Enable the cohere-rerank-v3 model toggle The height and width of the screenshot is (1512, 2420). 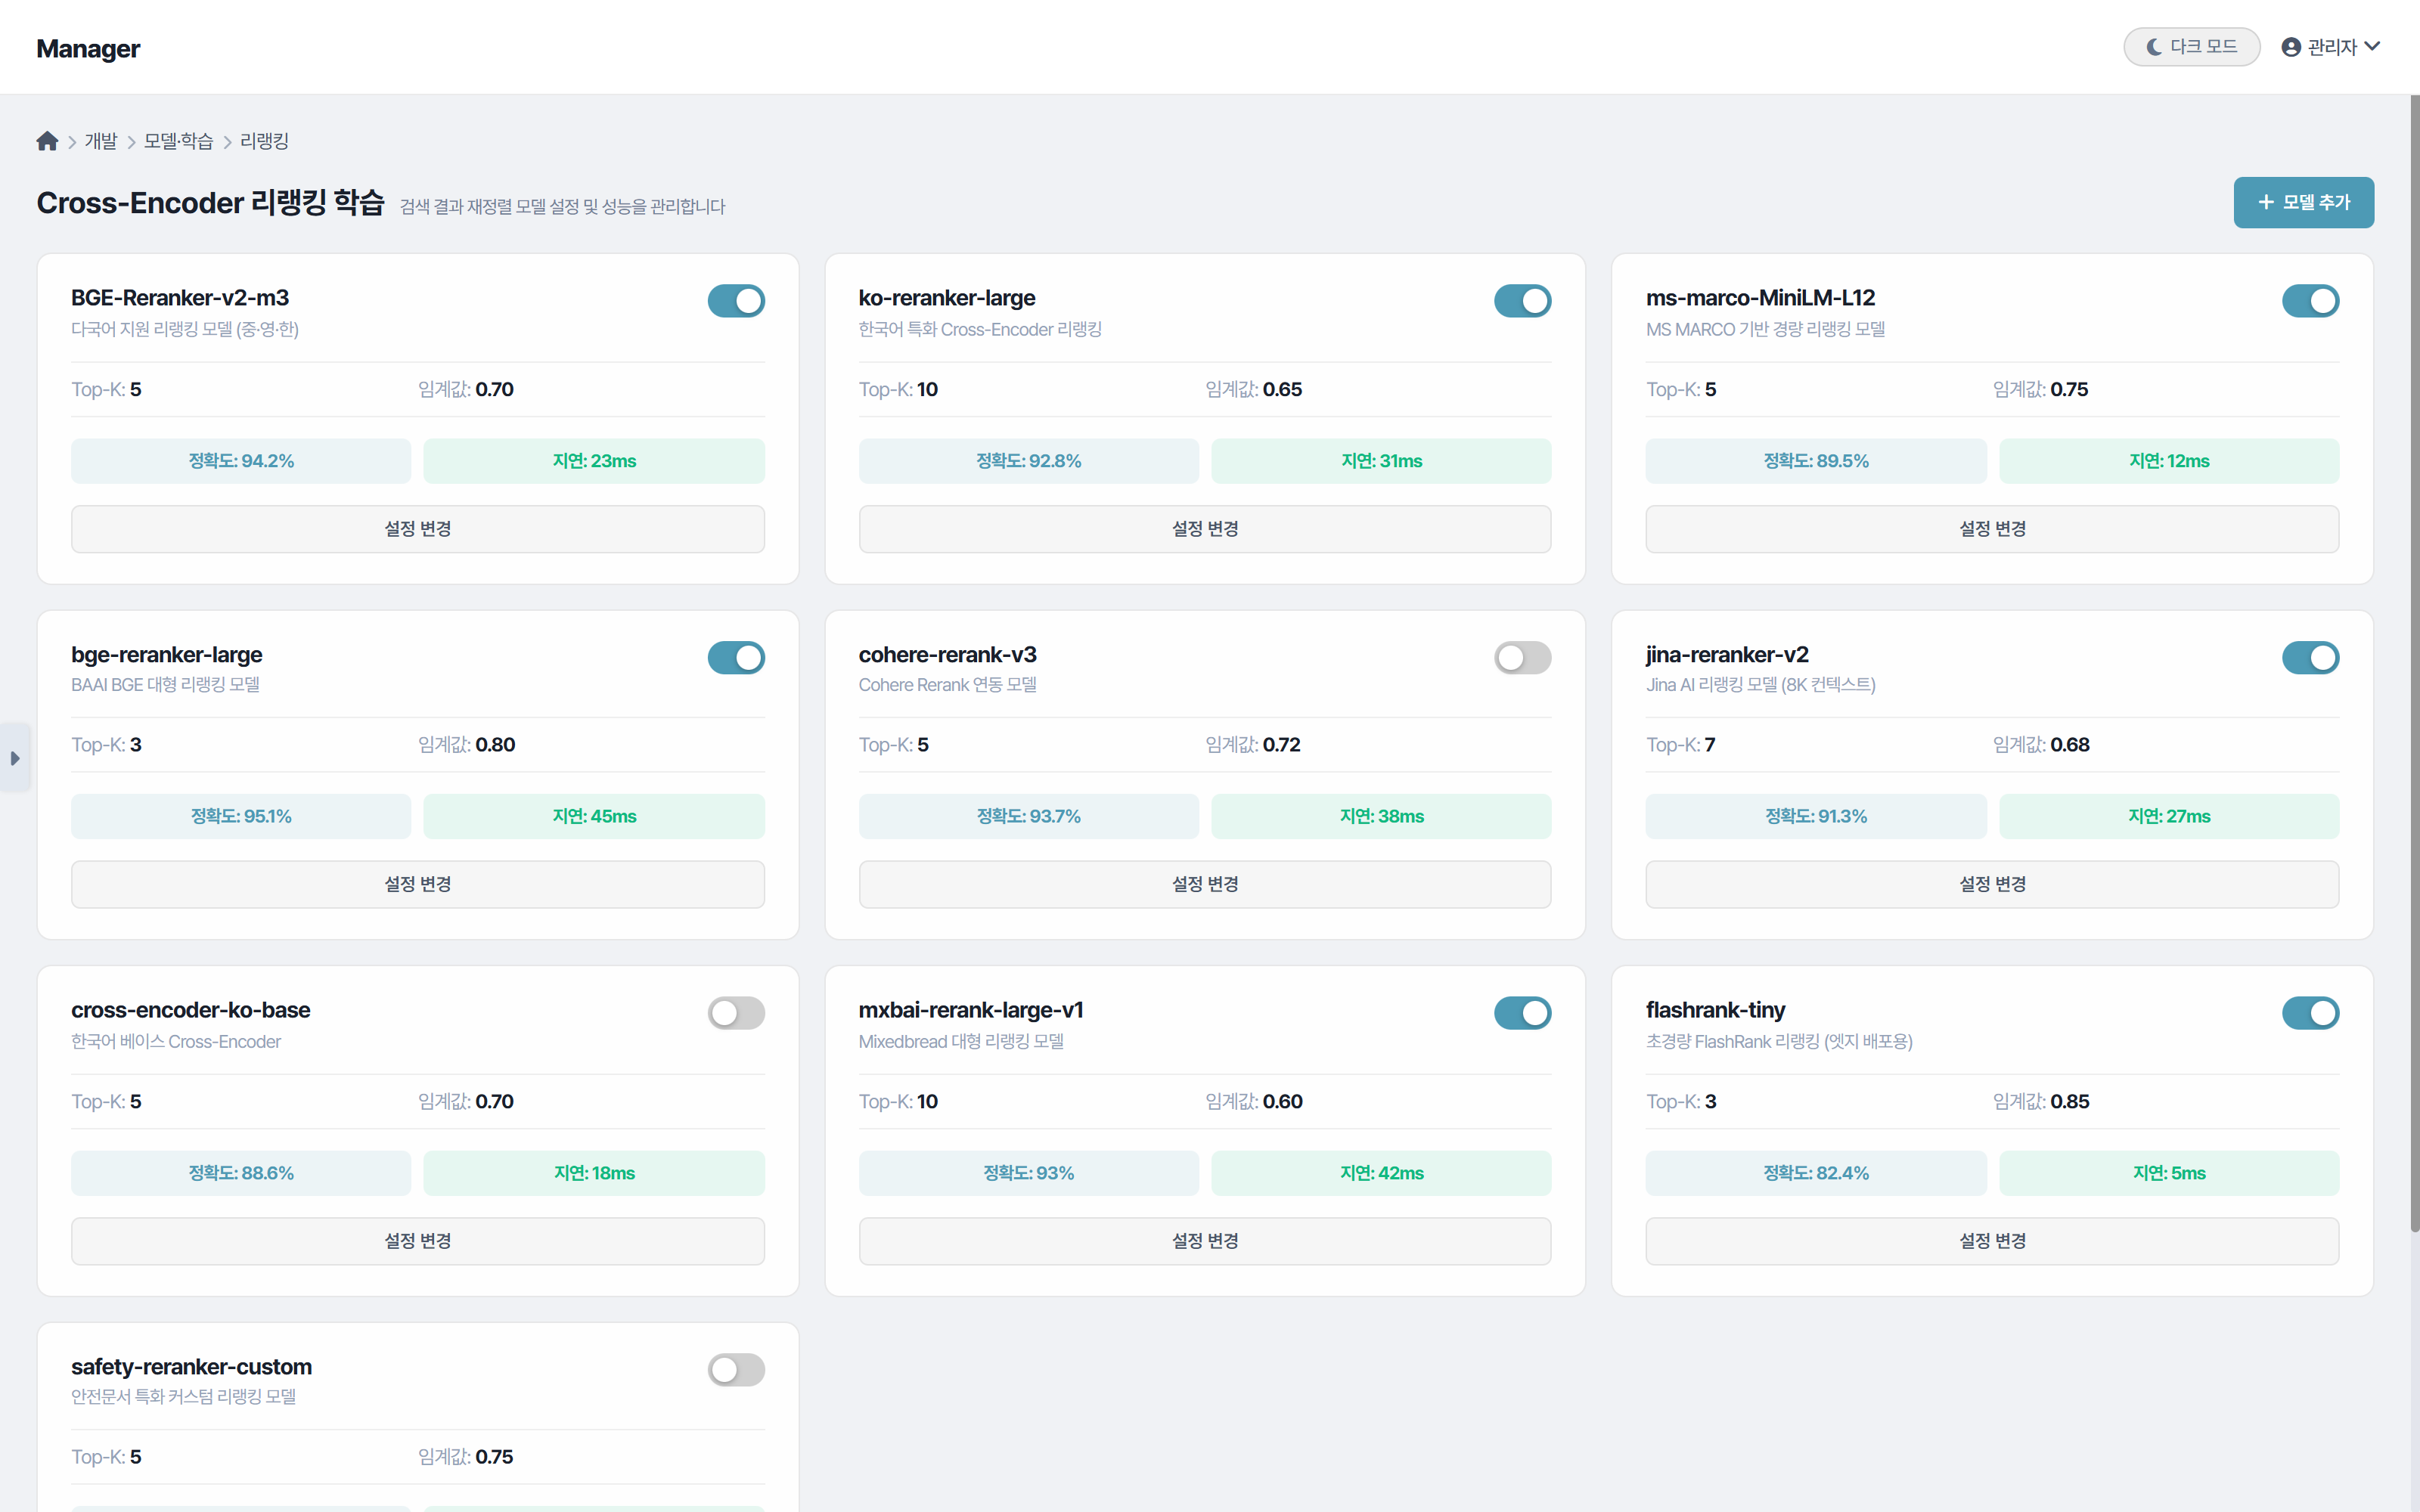pyautogui.click(x=1522, y=657)
